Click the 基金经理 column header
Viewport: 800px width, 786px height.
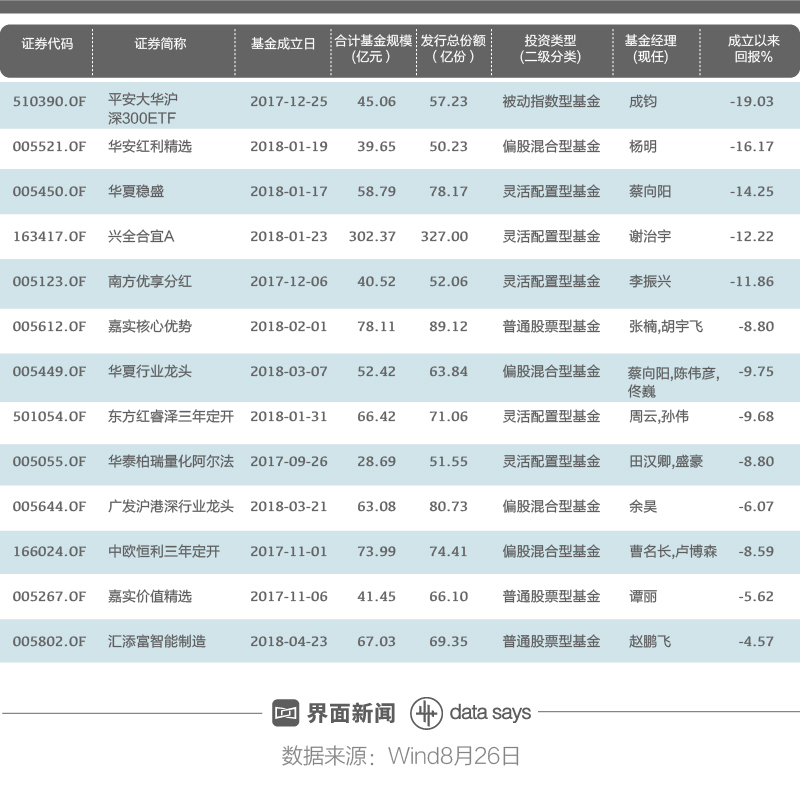[x=651, y=48]
